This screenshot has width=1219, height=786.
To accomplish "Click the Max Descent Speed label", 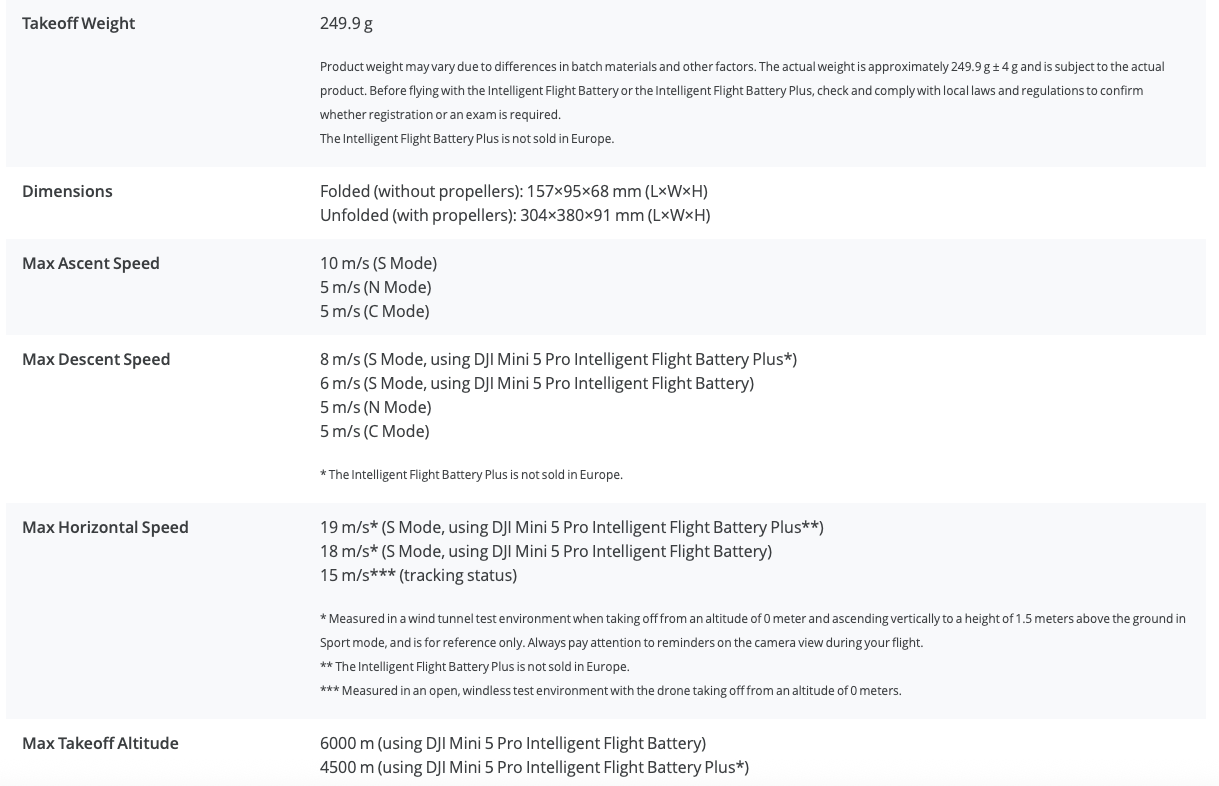I will pyautogui.click(x=96, y=359).
